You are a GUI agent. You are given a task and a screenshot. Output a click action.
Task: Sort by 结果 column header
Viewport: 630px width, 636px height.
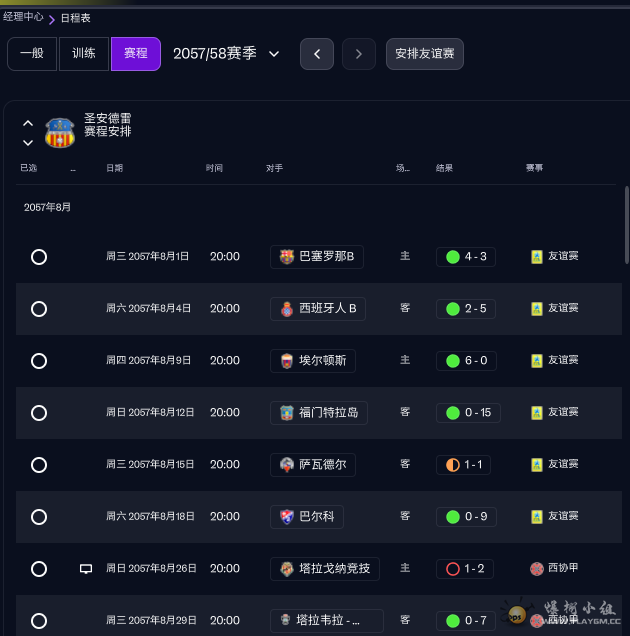point(444,168)
